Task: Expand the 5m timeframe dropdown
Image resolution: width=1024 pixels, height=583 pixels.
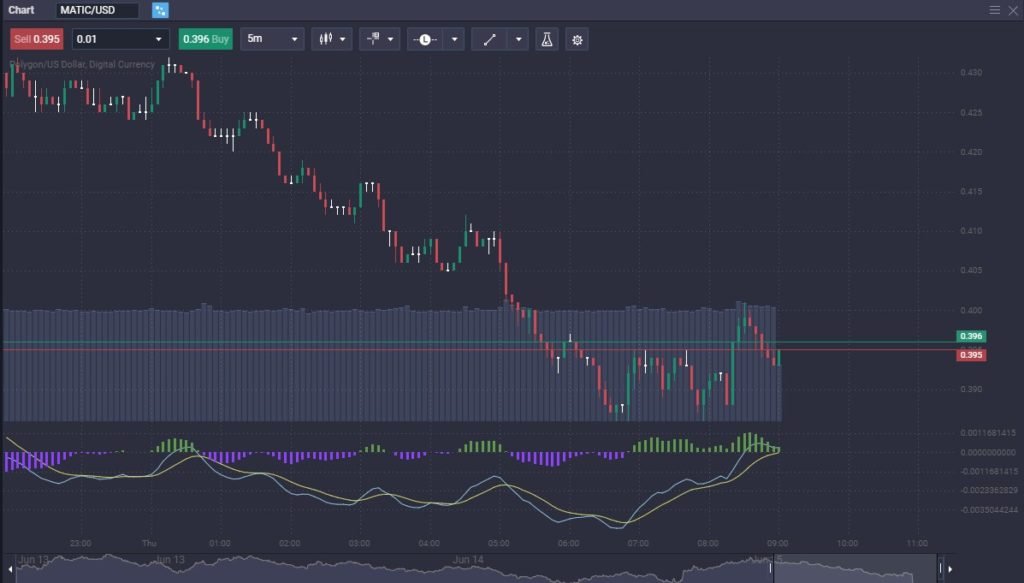Action: pos(271,39)
